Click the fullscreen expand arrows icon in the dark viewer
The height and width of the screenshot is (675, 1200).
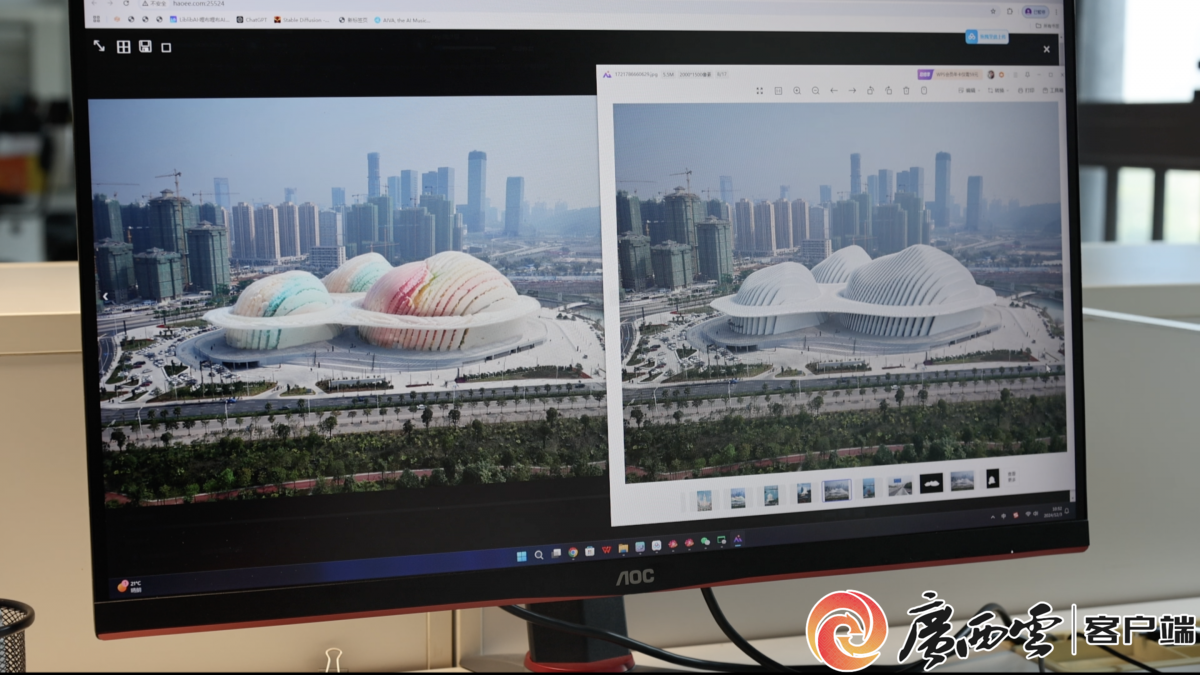pyautogui.click(x=99, y=46)
